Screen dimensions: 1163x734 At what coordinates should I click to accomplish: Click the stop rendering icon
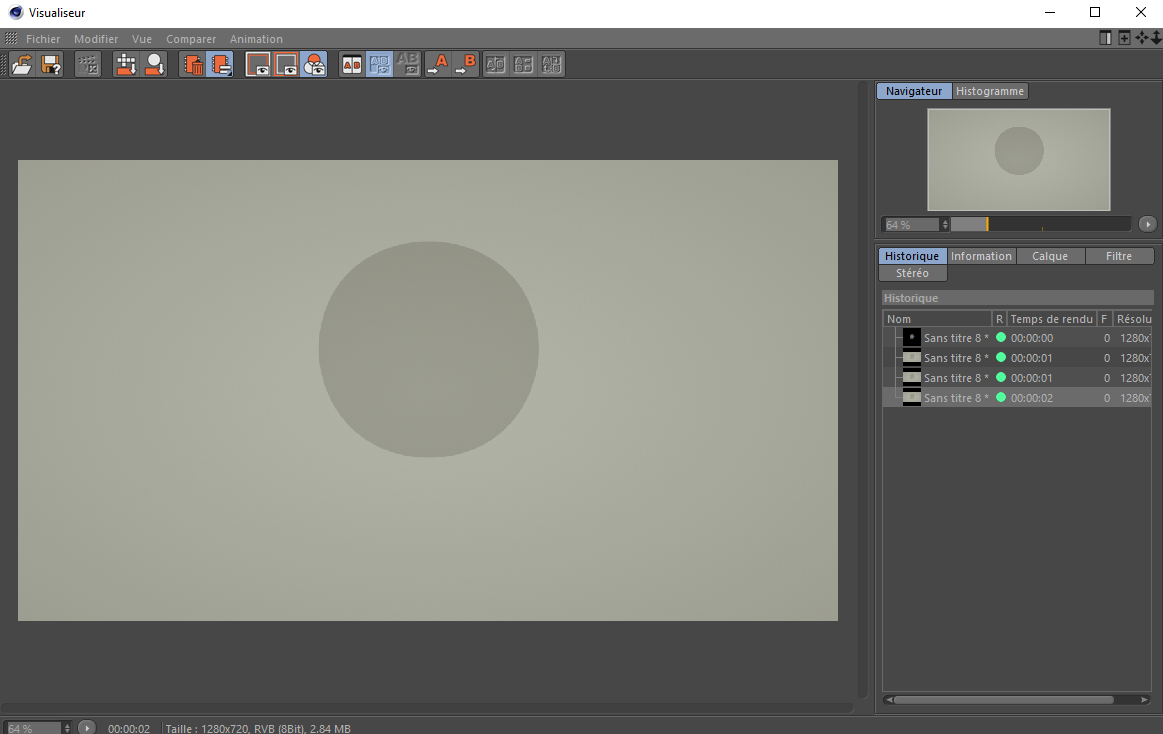point(88,65)
